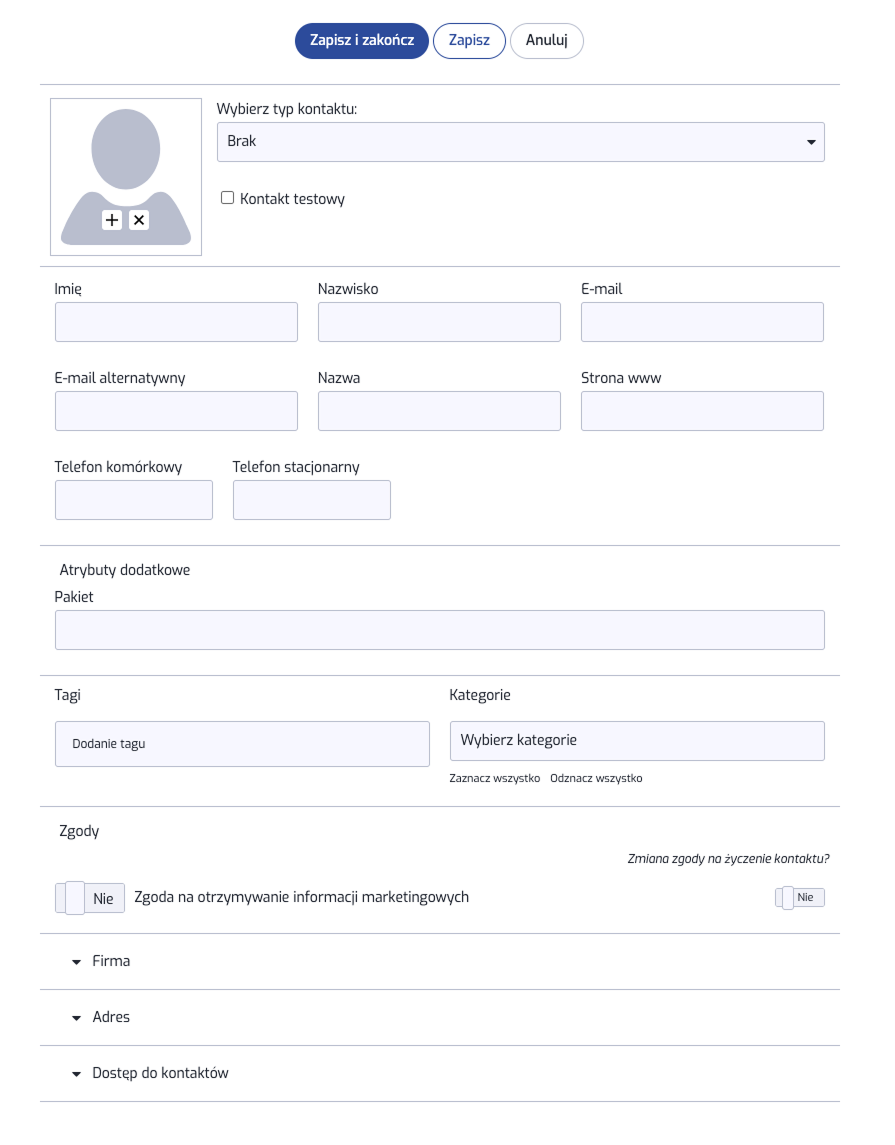
Task: Focus the Telefon komórkowy field
Action: click(x=134, y=500)
